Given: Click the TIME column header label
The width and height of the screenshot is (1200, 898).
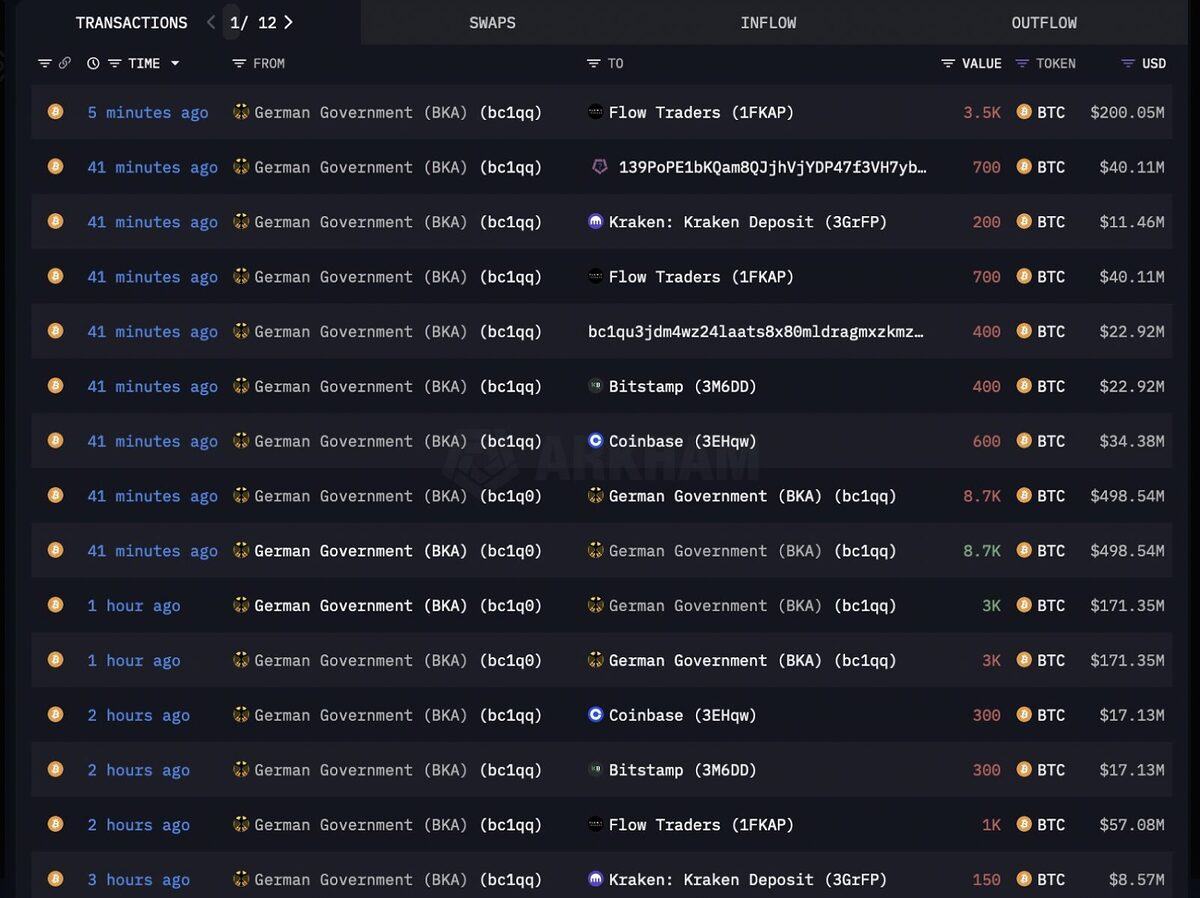Looking at the screenshot, I should (144, 63).
